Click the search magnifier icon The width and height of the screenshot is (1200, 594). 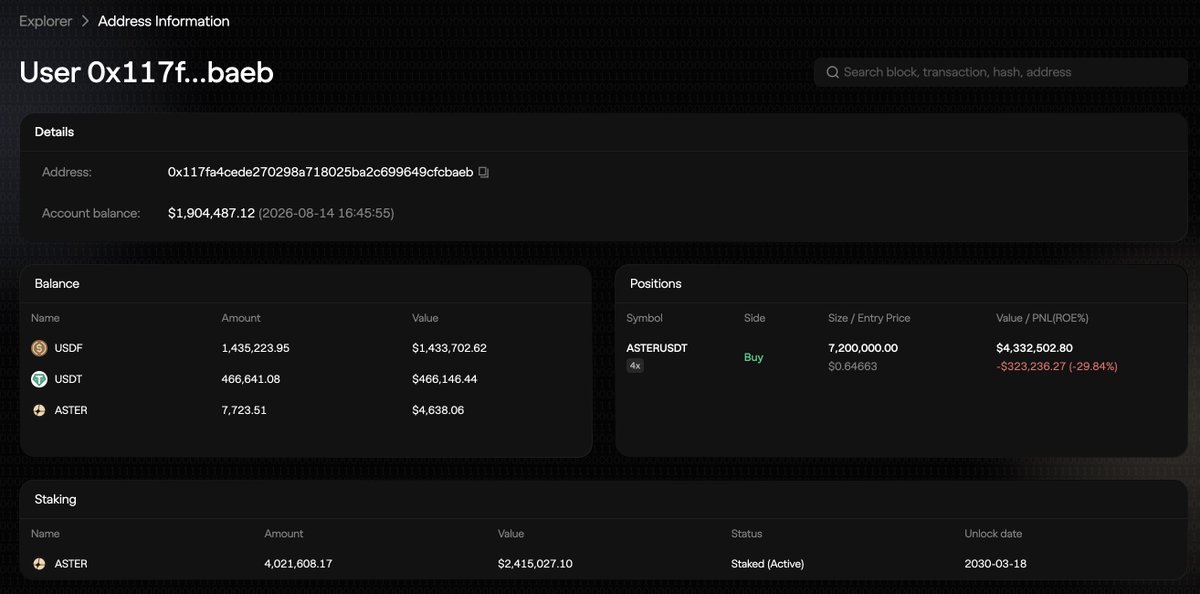[831, 72]
